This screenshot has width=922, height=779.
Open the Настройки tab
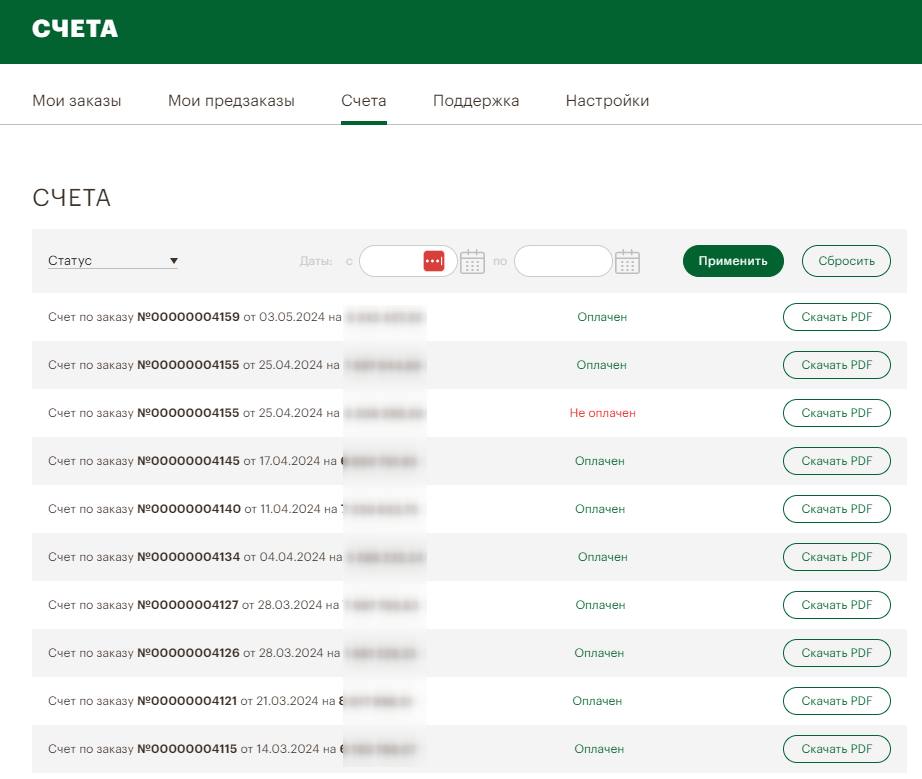coord(607,101)
